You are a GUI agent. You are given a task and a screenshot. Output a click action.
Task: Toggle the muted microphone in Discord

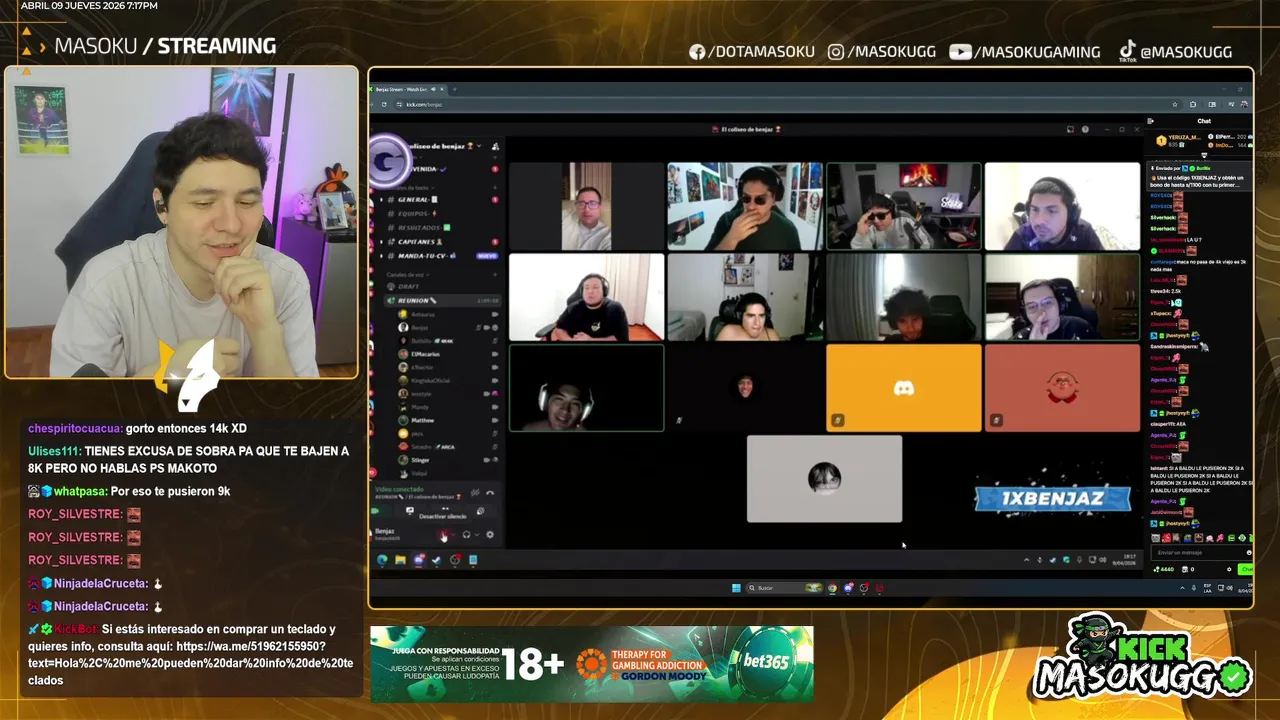tap(444, 535)
